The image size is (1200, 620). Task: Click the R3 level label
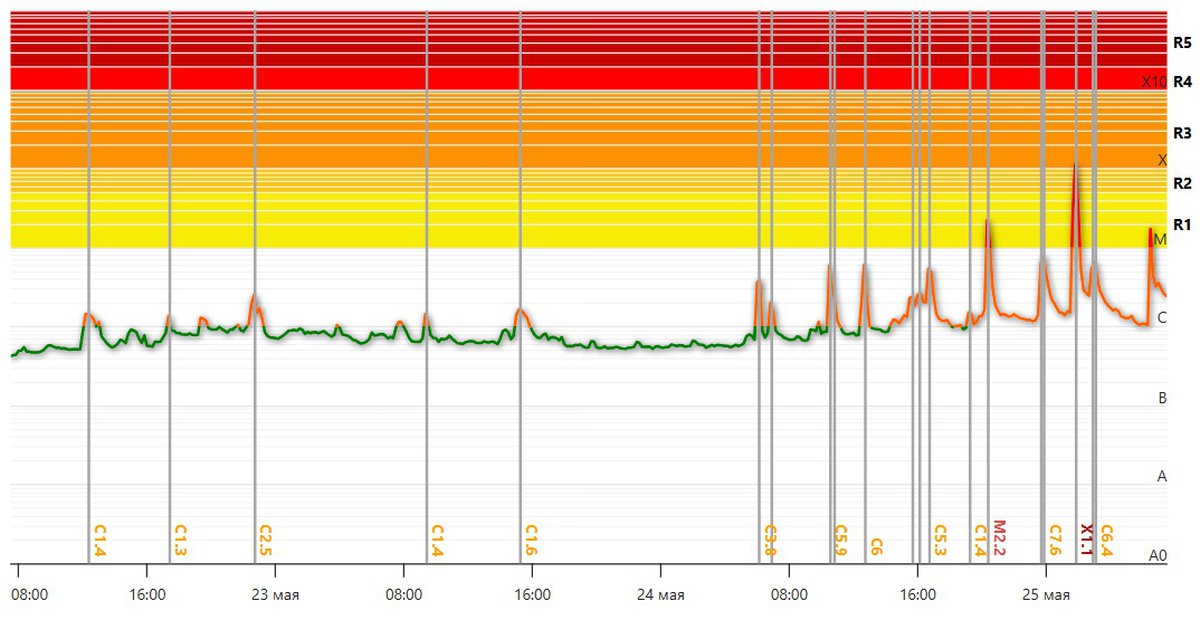pyautogui.click(x=1182, y=133)
